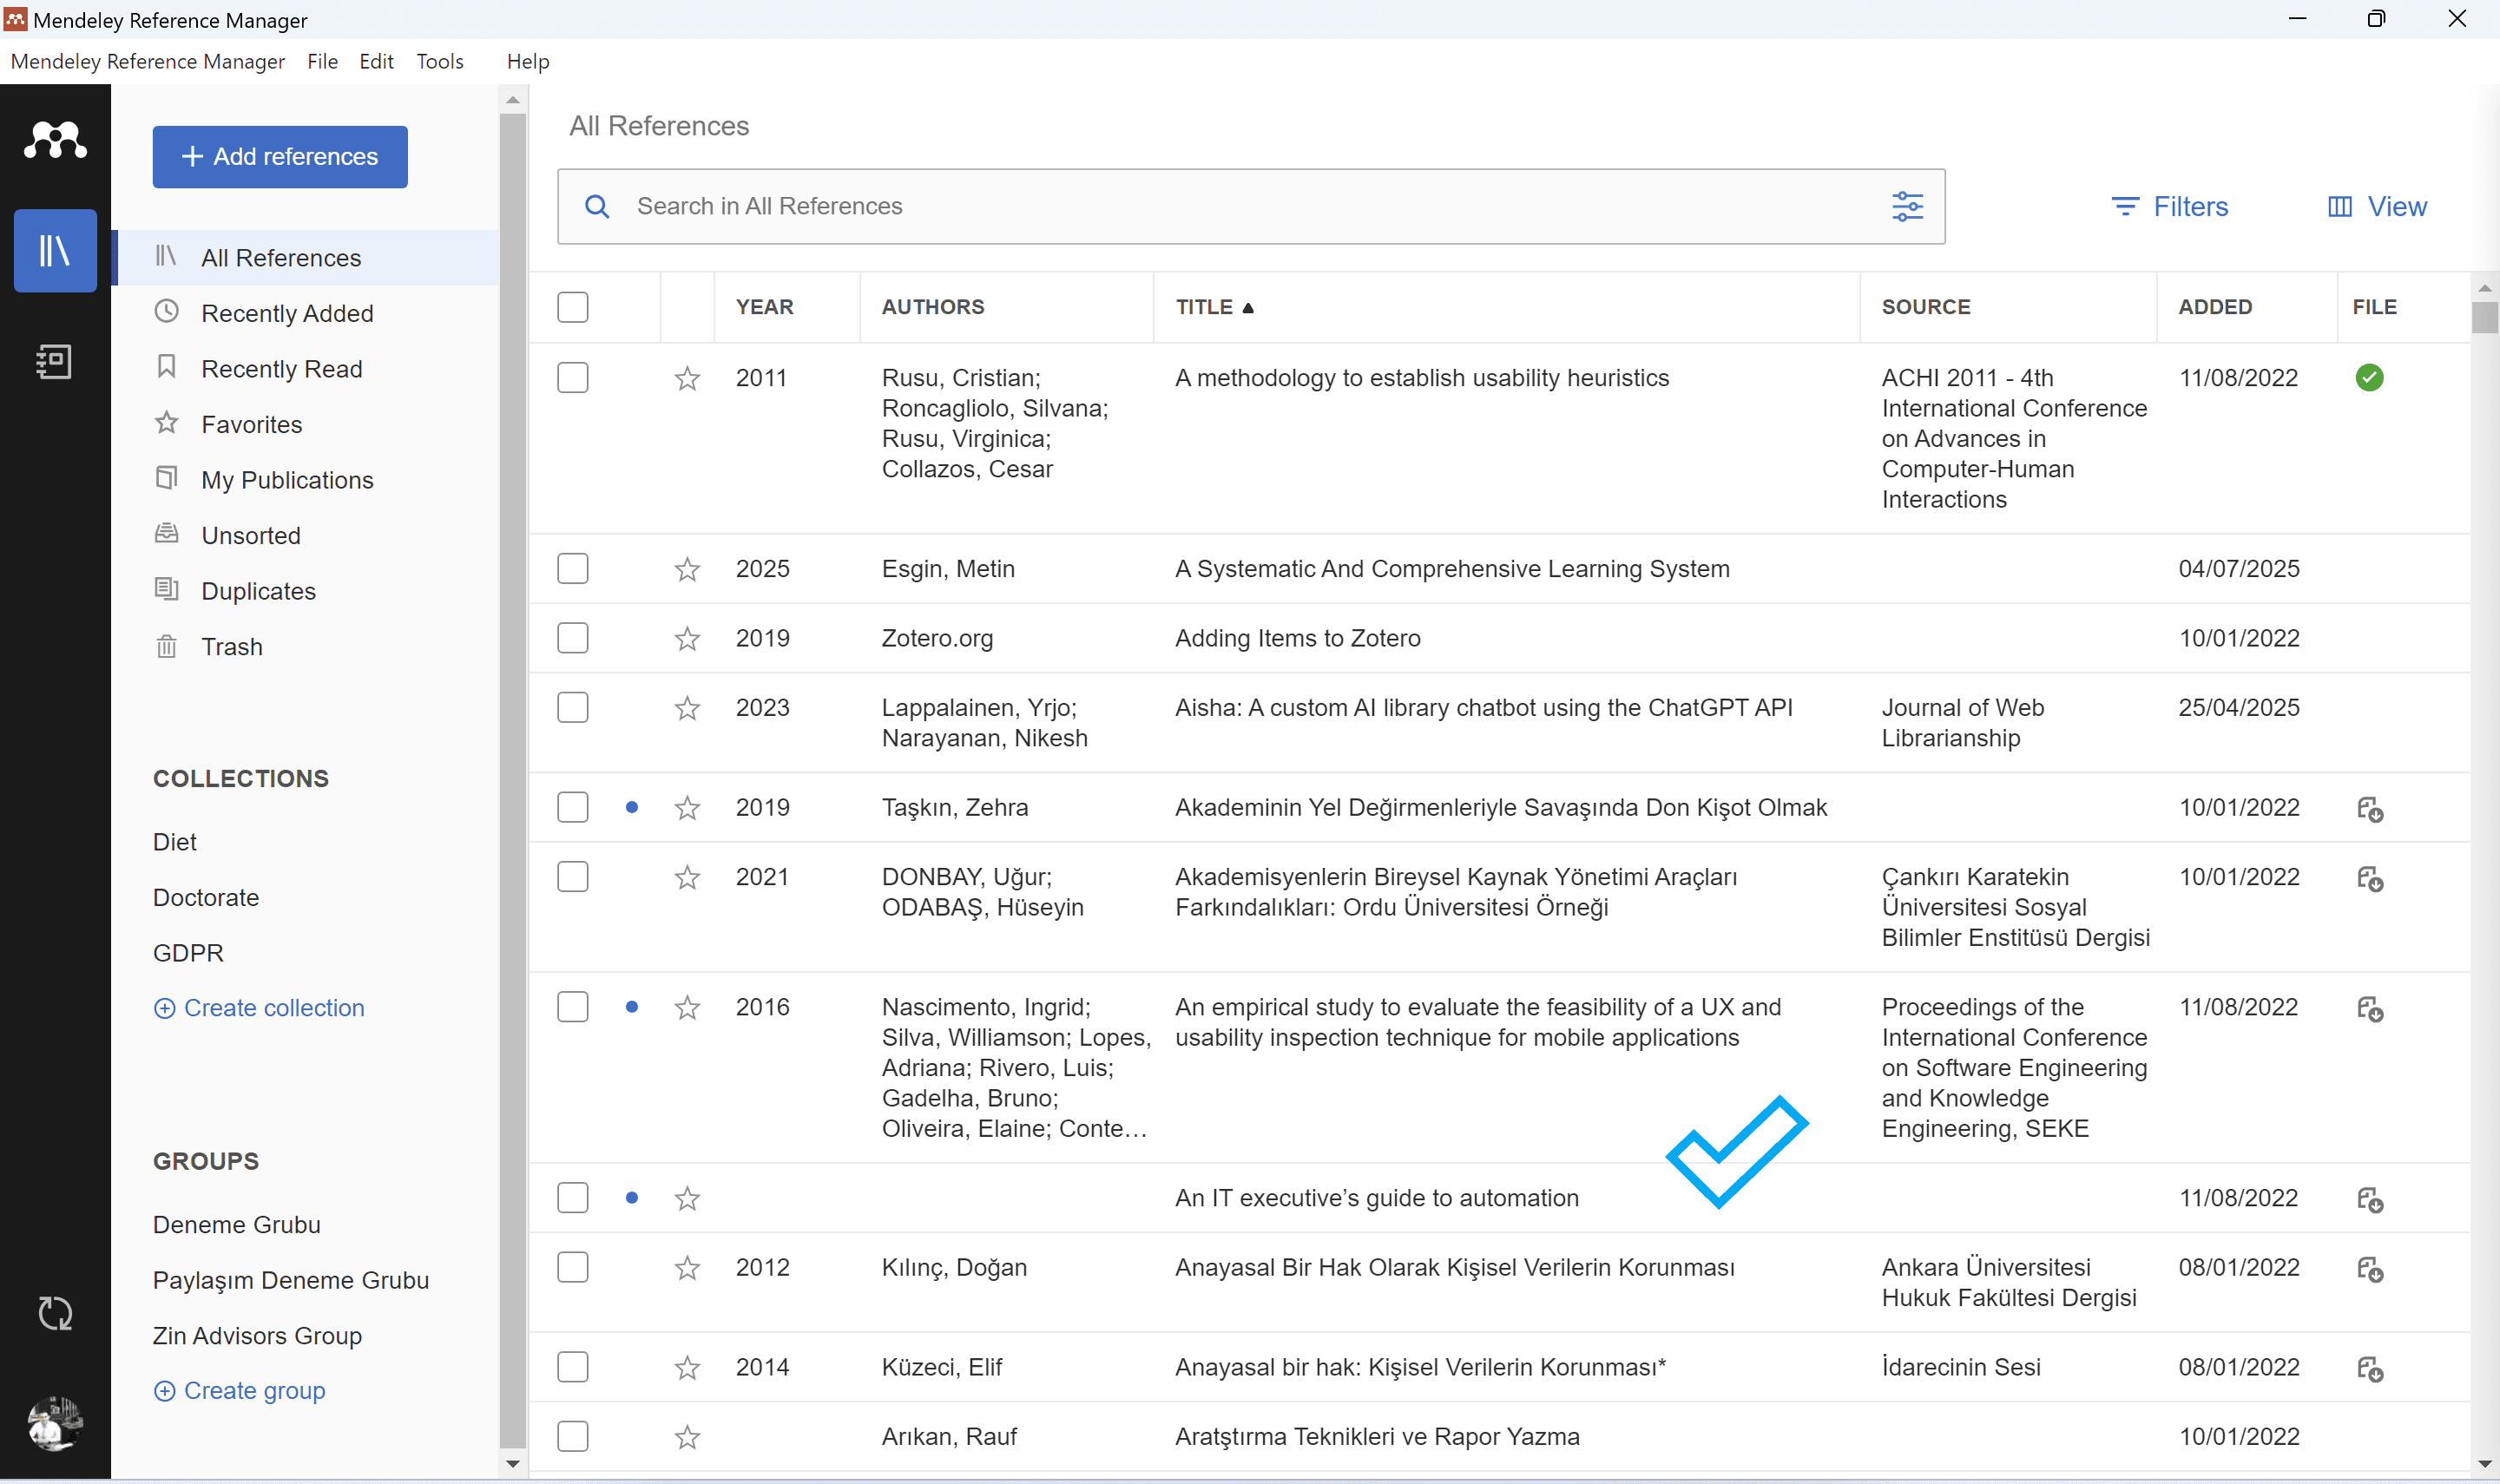Open the File menu
Screen dimensions: 2500x1484
(x=322, y=61)
